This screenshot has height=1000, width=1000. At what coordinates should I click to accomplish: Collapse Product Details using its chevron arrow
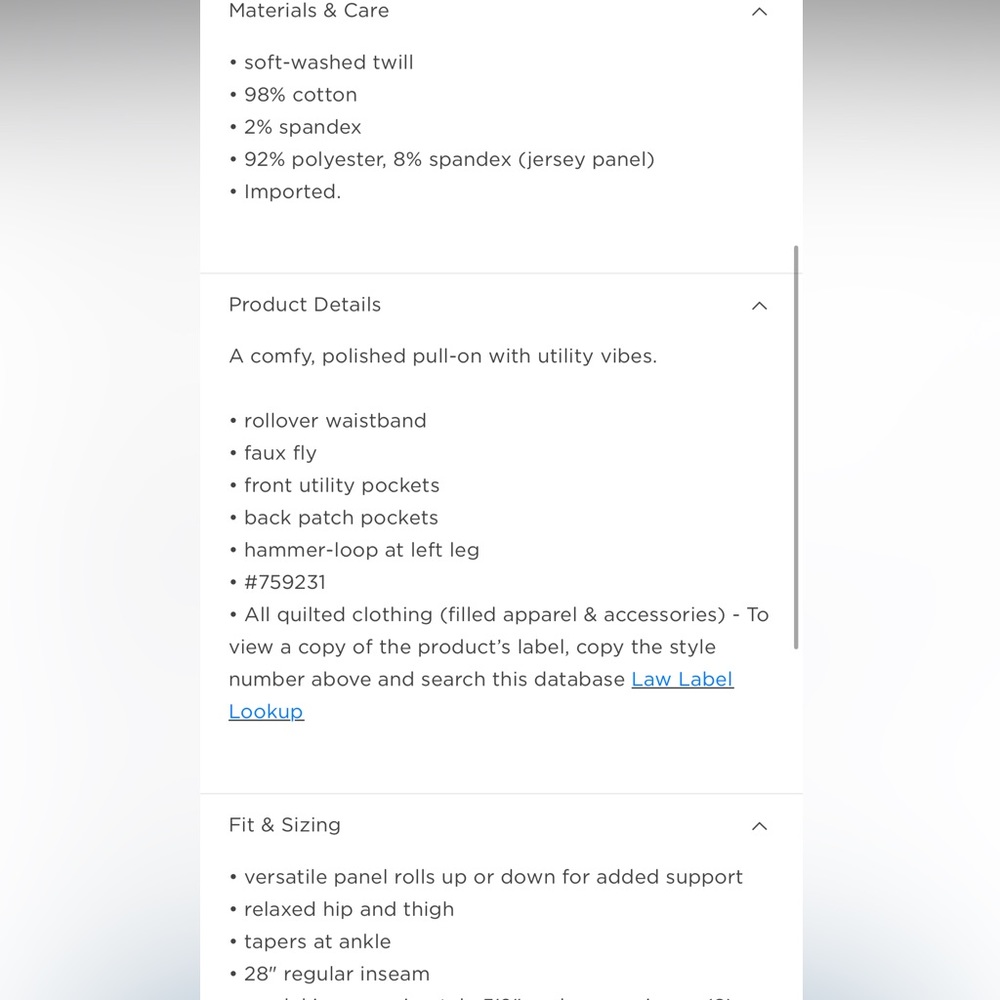pos(759,305)
